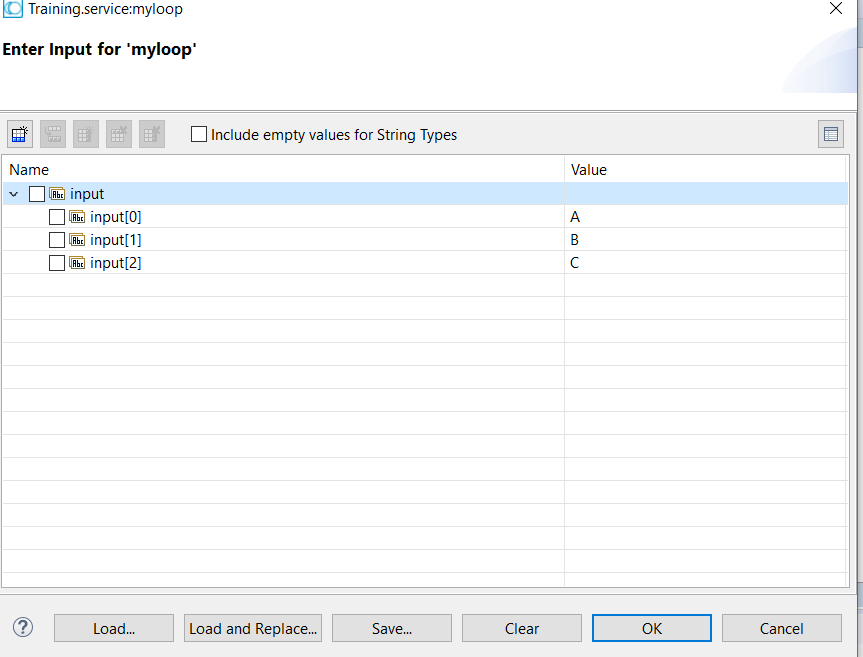Tick the checkbox for input[2]
Screen dimensions: 863x657
click(57, 263)
